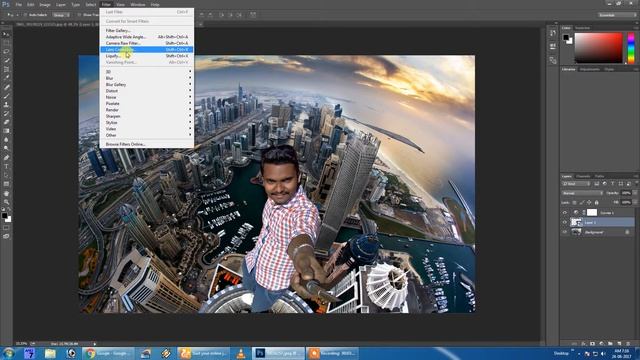640x360 pixels.
Task: Select the Rectangle shape tool
Action: pyautogui.click(x=6, y=184)
